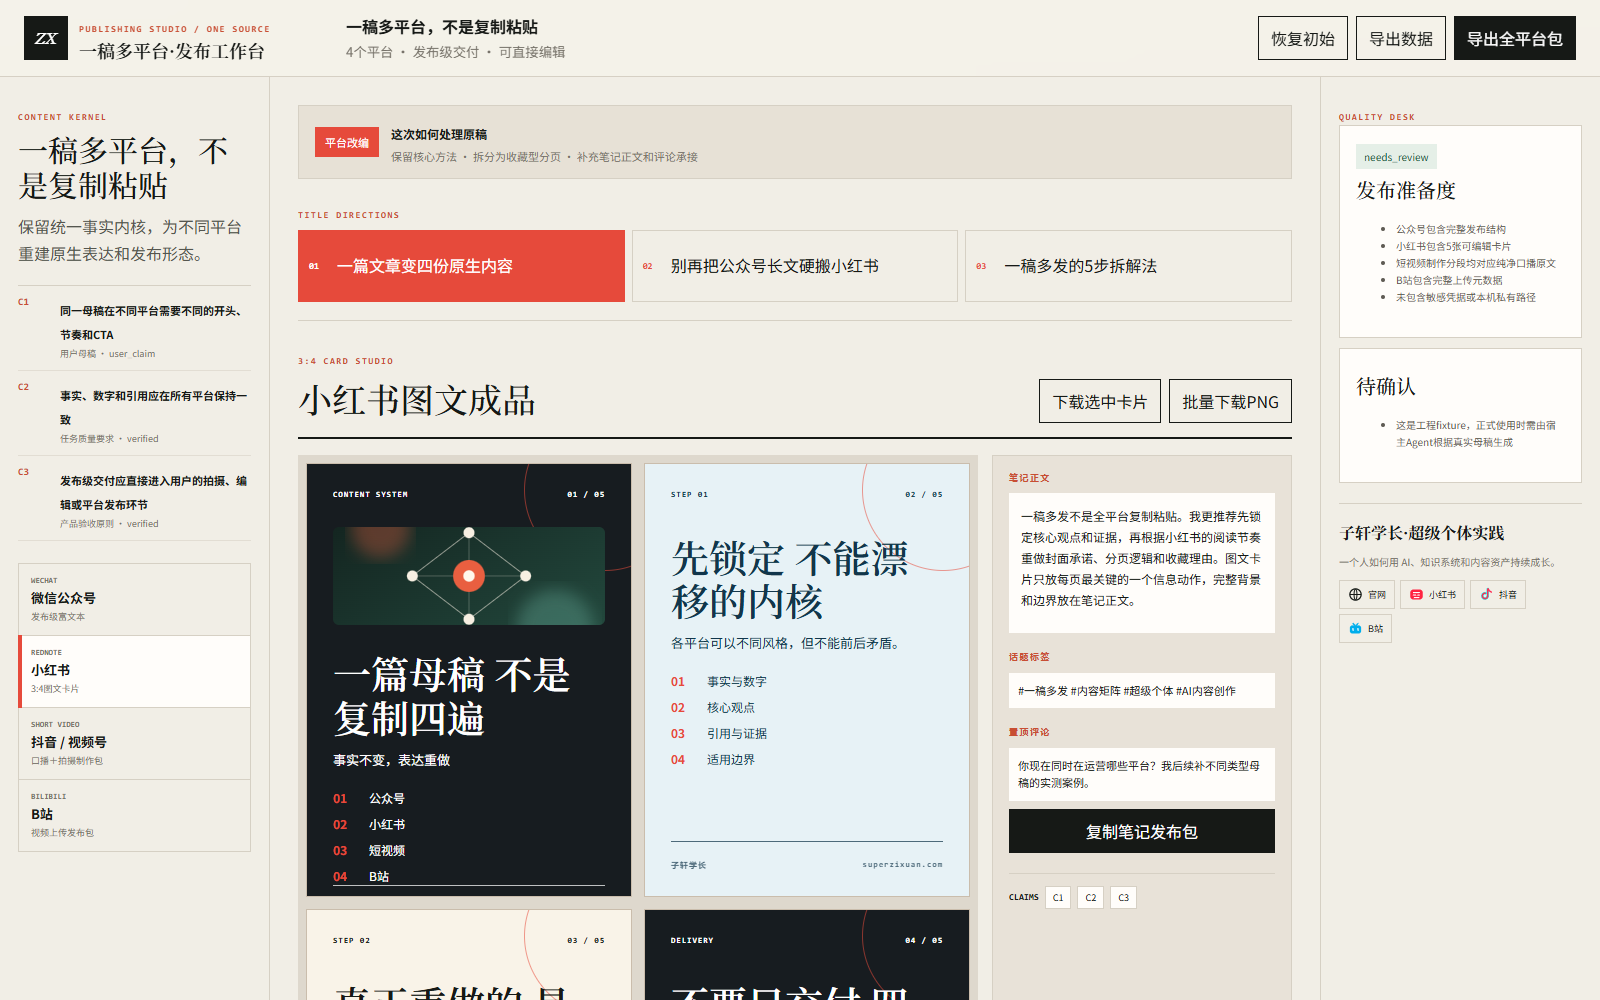Viewport: 1600px width, 1000px height.
Task: Click the 平台改编 red tag
Action: (x=347, y=142)
